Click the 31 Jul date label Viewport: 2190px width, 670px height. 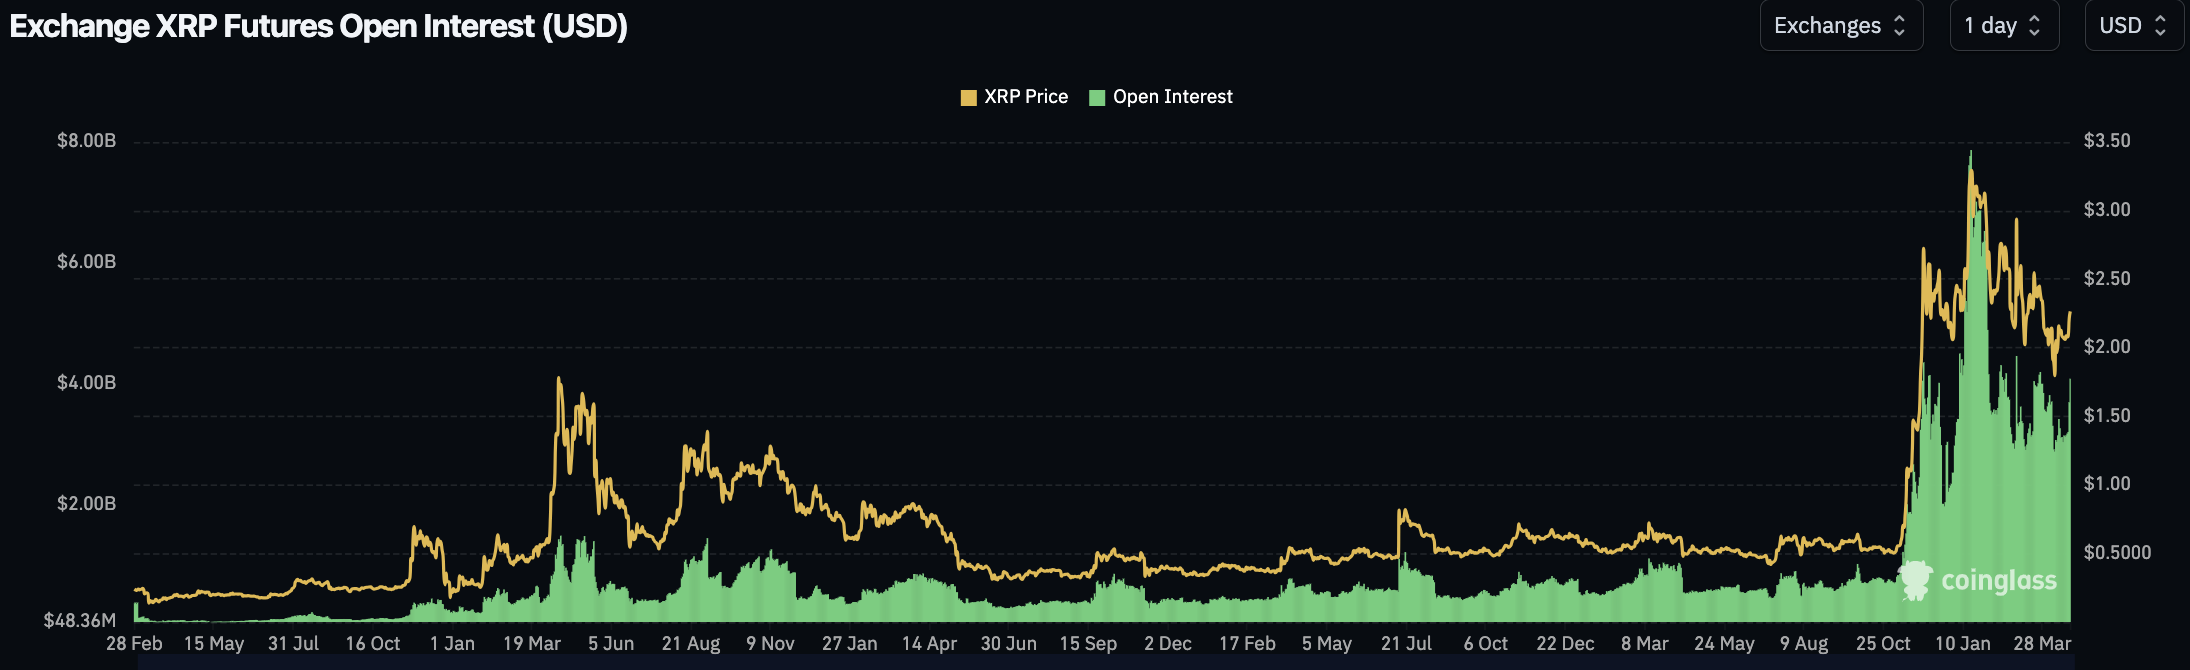(x=293, y=644)
